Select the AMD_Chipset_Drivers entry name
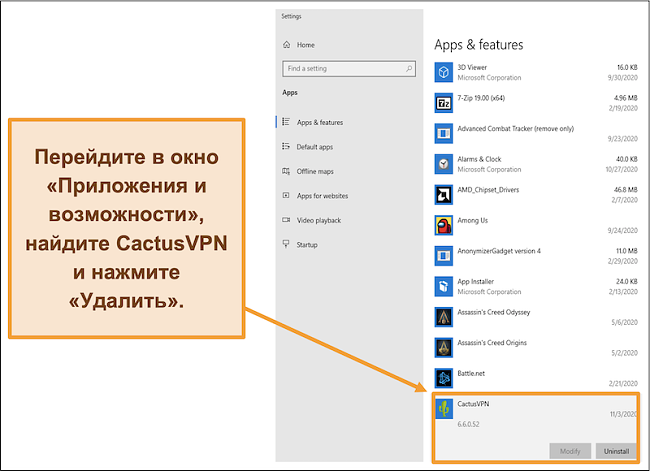The height and width of the screenshot is (471, 650). point(488,190)
